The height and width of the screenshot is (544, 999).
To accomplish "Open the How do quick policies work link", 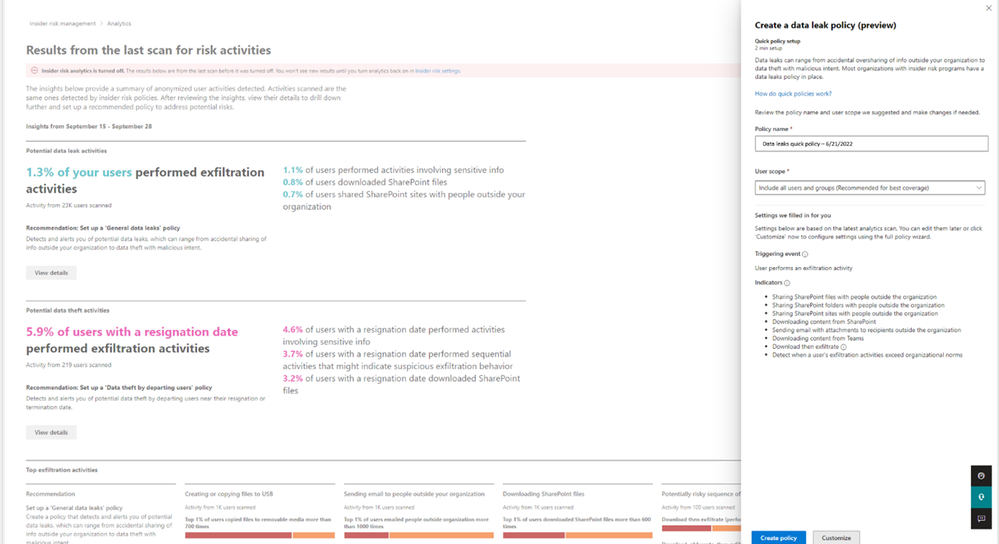I will [x=793, y=94].
